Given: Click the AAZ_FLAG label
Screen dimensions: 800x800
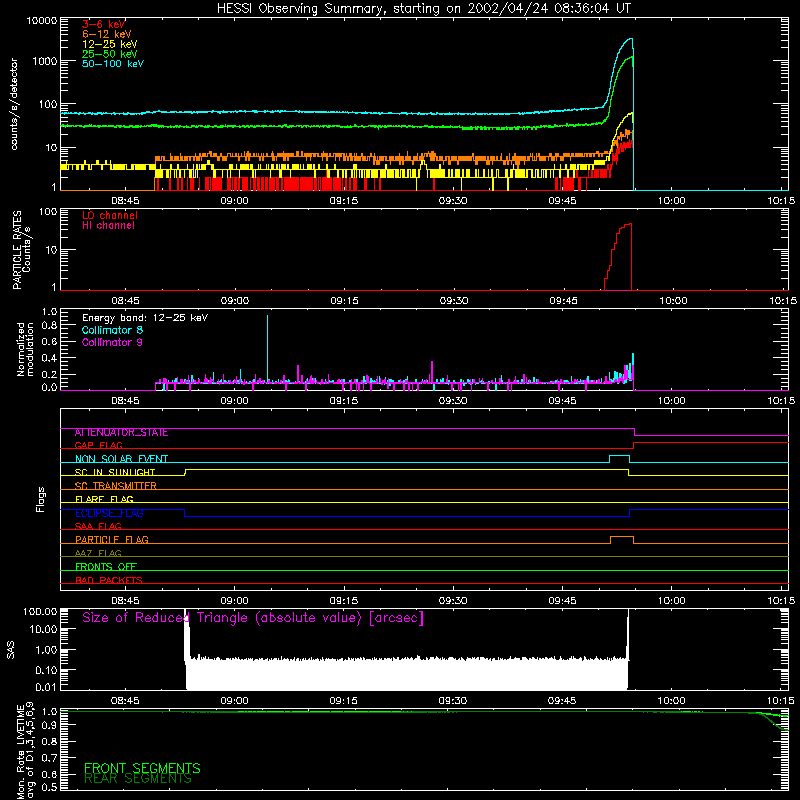Looking at the screenshot, I should (x=98, y=553).
